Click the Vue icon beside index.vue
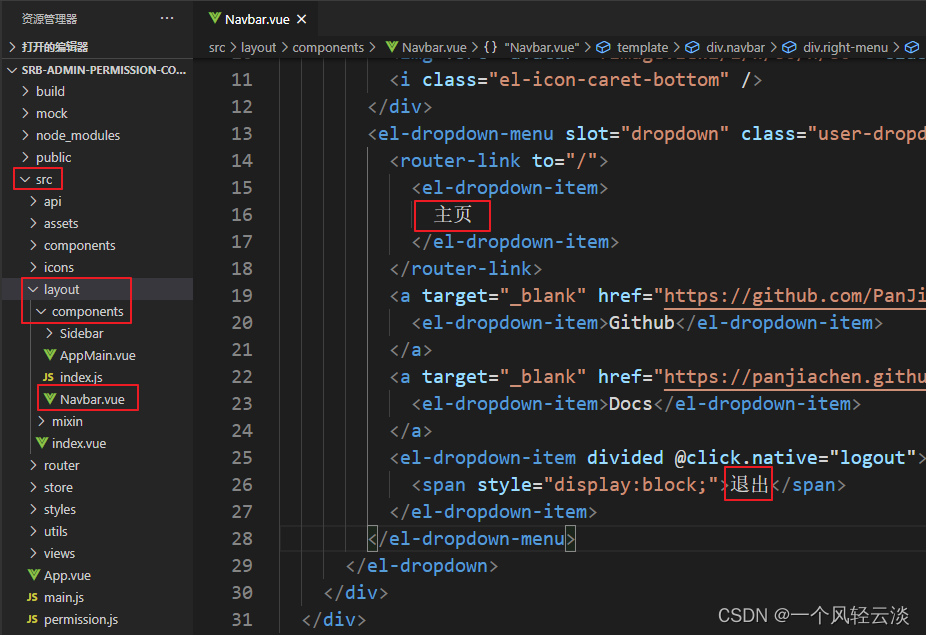The height and width of the screenshot is (635, 926). pyautogui.click(x=42, y=442)
